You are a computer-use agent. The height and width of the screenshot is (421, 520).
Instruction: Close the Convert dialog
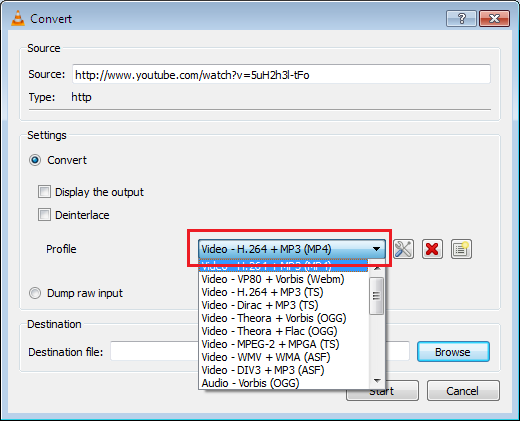(494, 18)
